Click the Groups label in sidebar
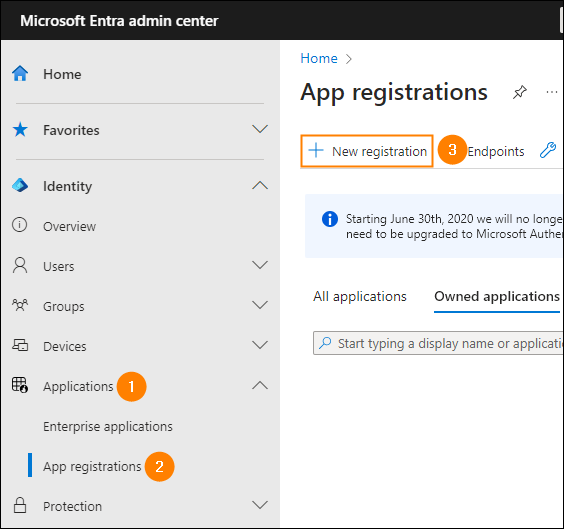 click(64, 307)
